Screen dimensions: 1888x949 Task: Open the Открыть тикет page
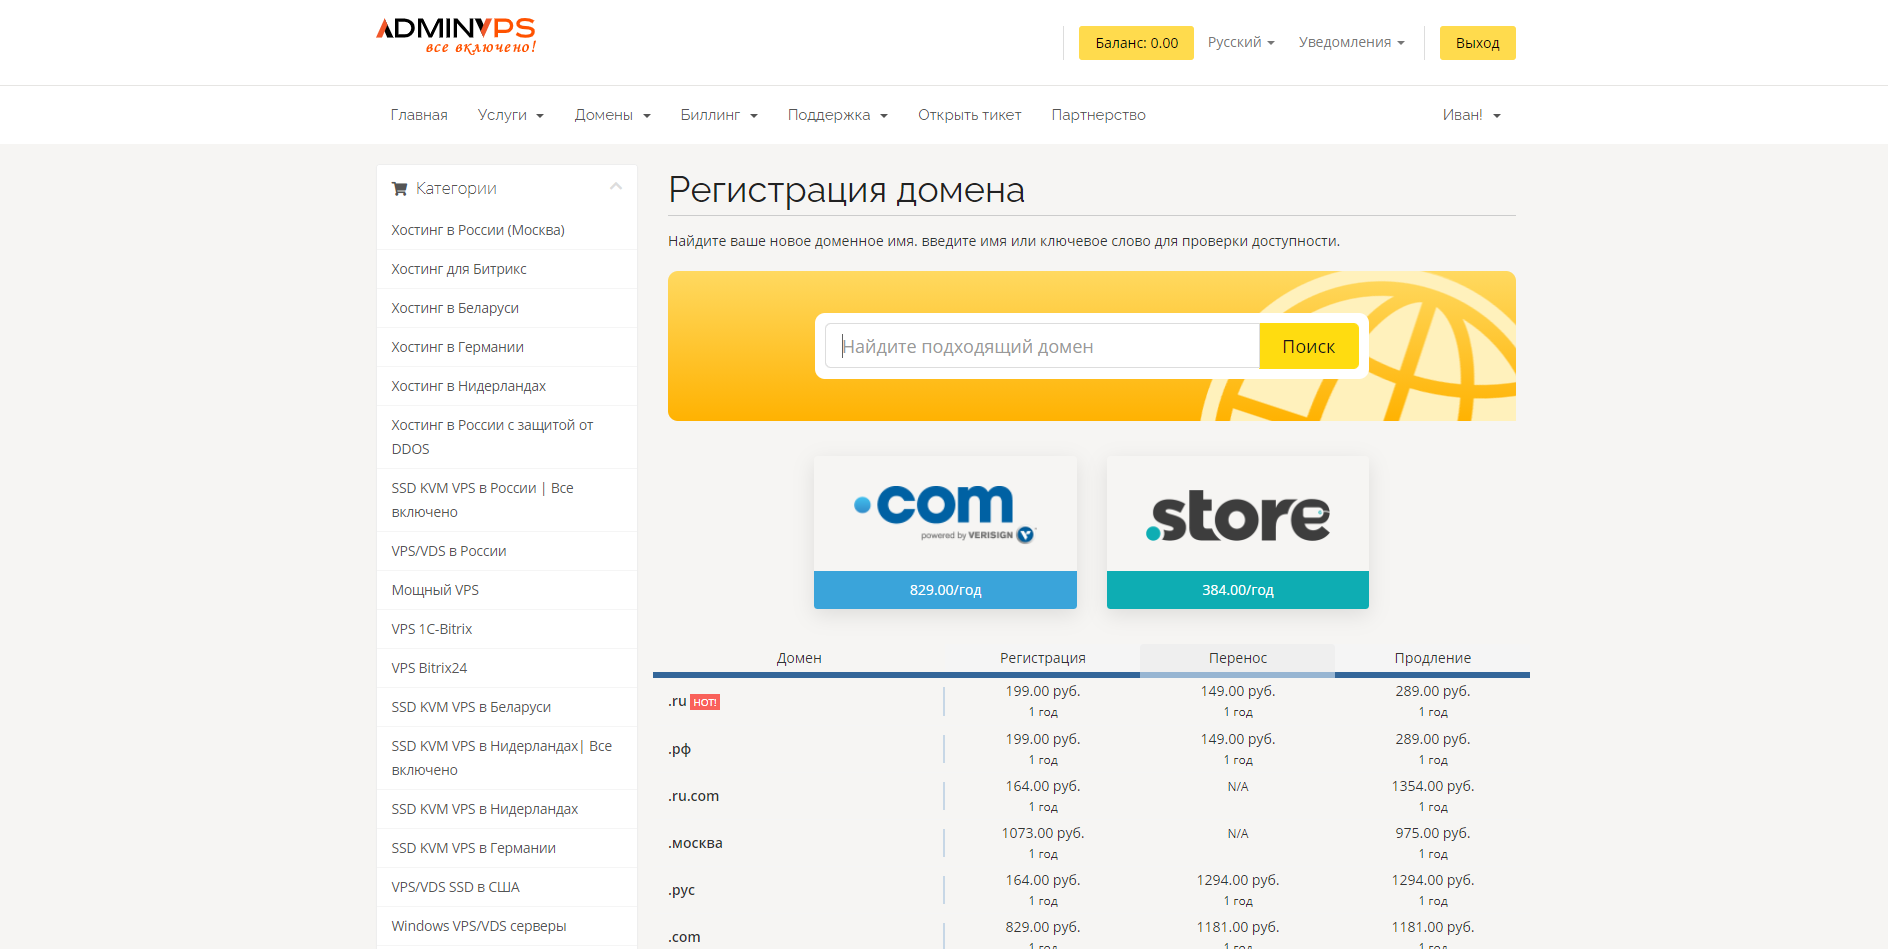(970, 115)
